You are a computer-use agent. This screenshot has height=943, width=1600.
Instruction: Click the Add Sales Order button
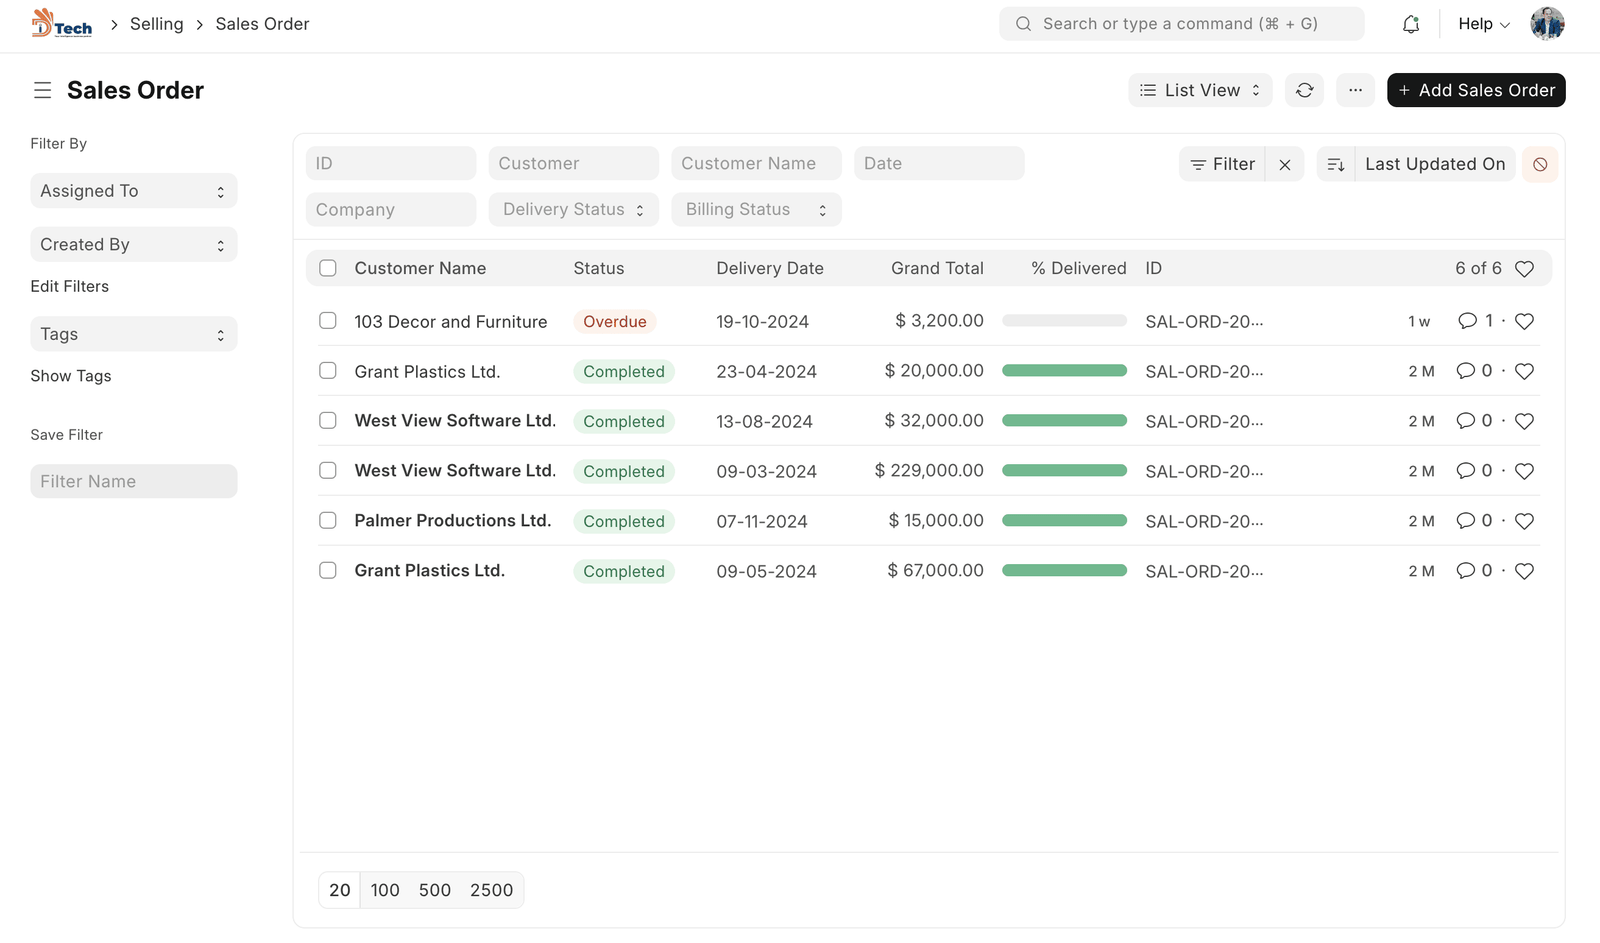point(1476,90)
